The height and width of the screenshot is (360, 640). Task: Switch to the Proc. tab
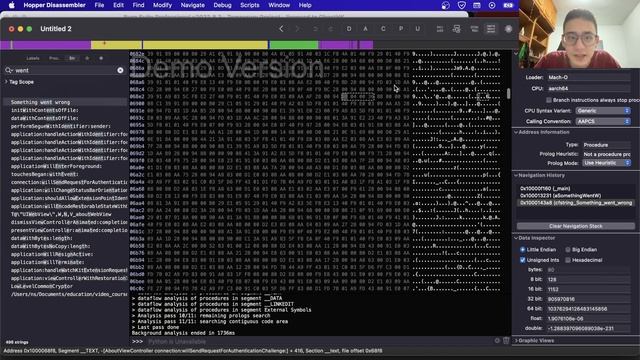[53, 58]
